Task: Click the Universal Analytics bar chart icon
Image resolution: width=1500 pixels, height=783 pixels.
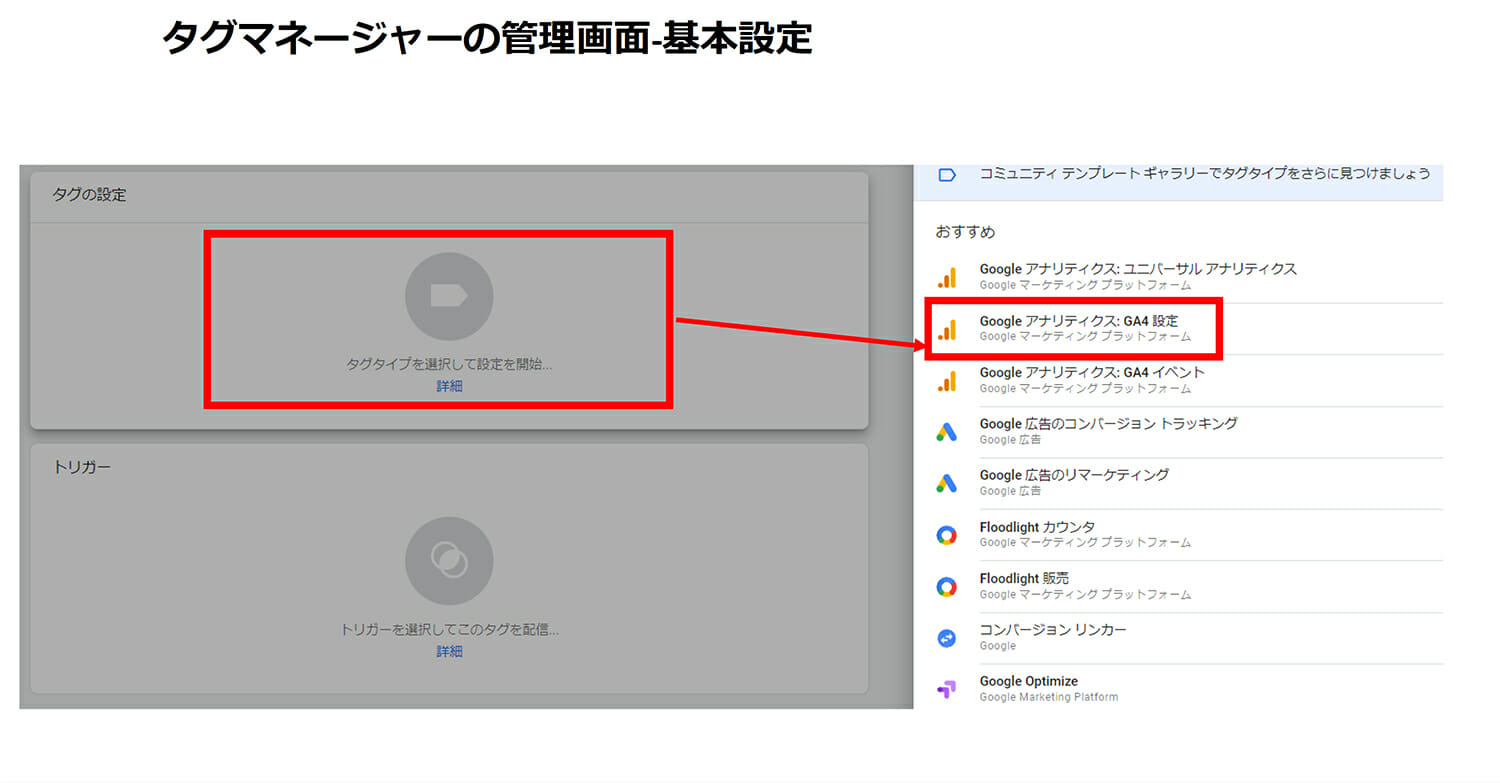Action: click(x=947, y=277)
